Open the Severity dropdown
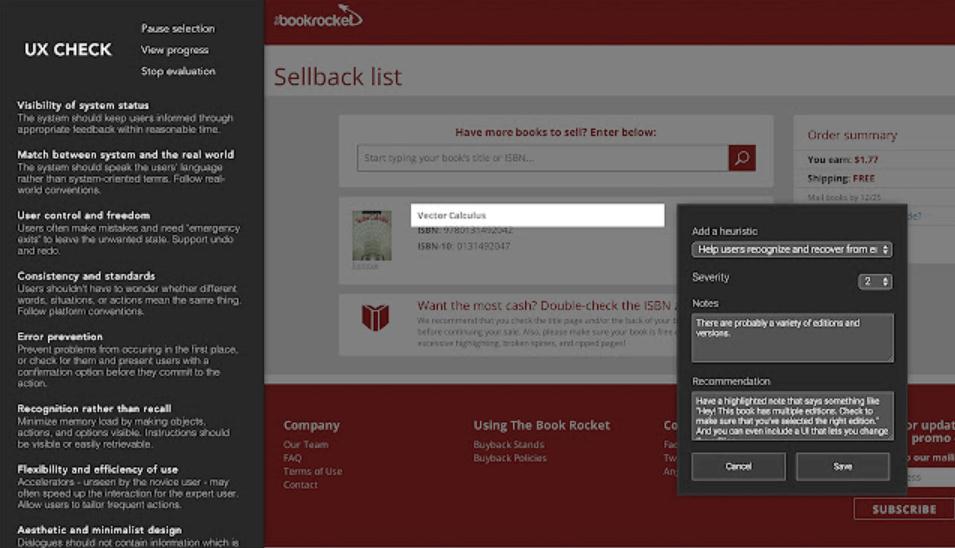The height and width of the screenshot is (548, 955). 875,281
